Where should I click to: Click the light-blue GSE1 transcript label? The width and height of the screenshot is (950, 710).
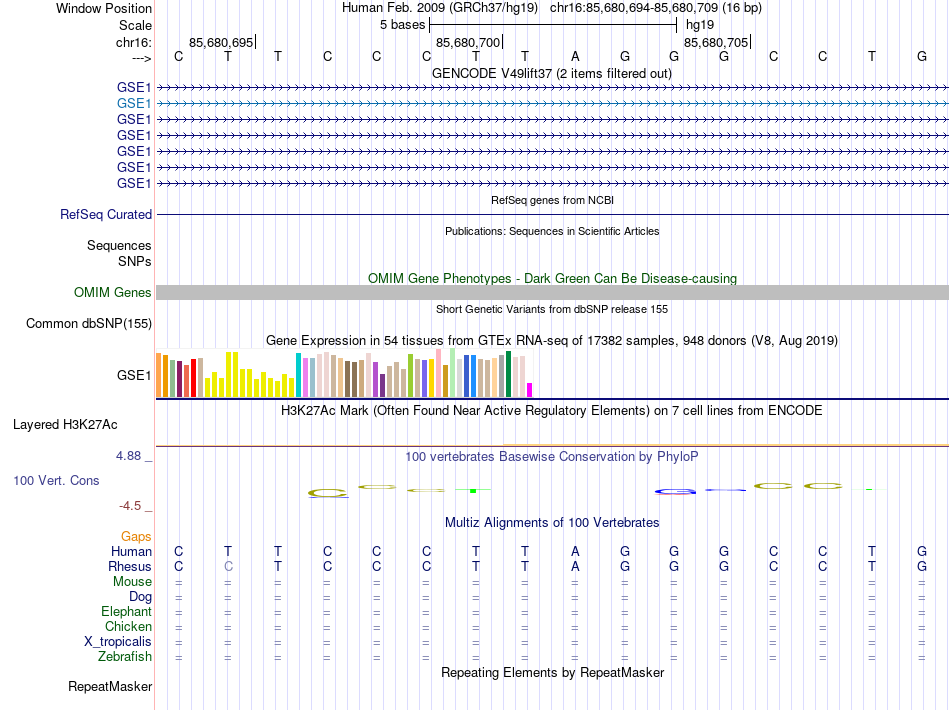[134, 104]
